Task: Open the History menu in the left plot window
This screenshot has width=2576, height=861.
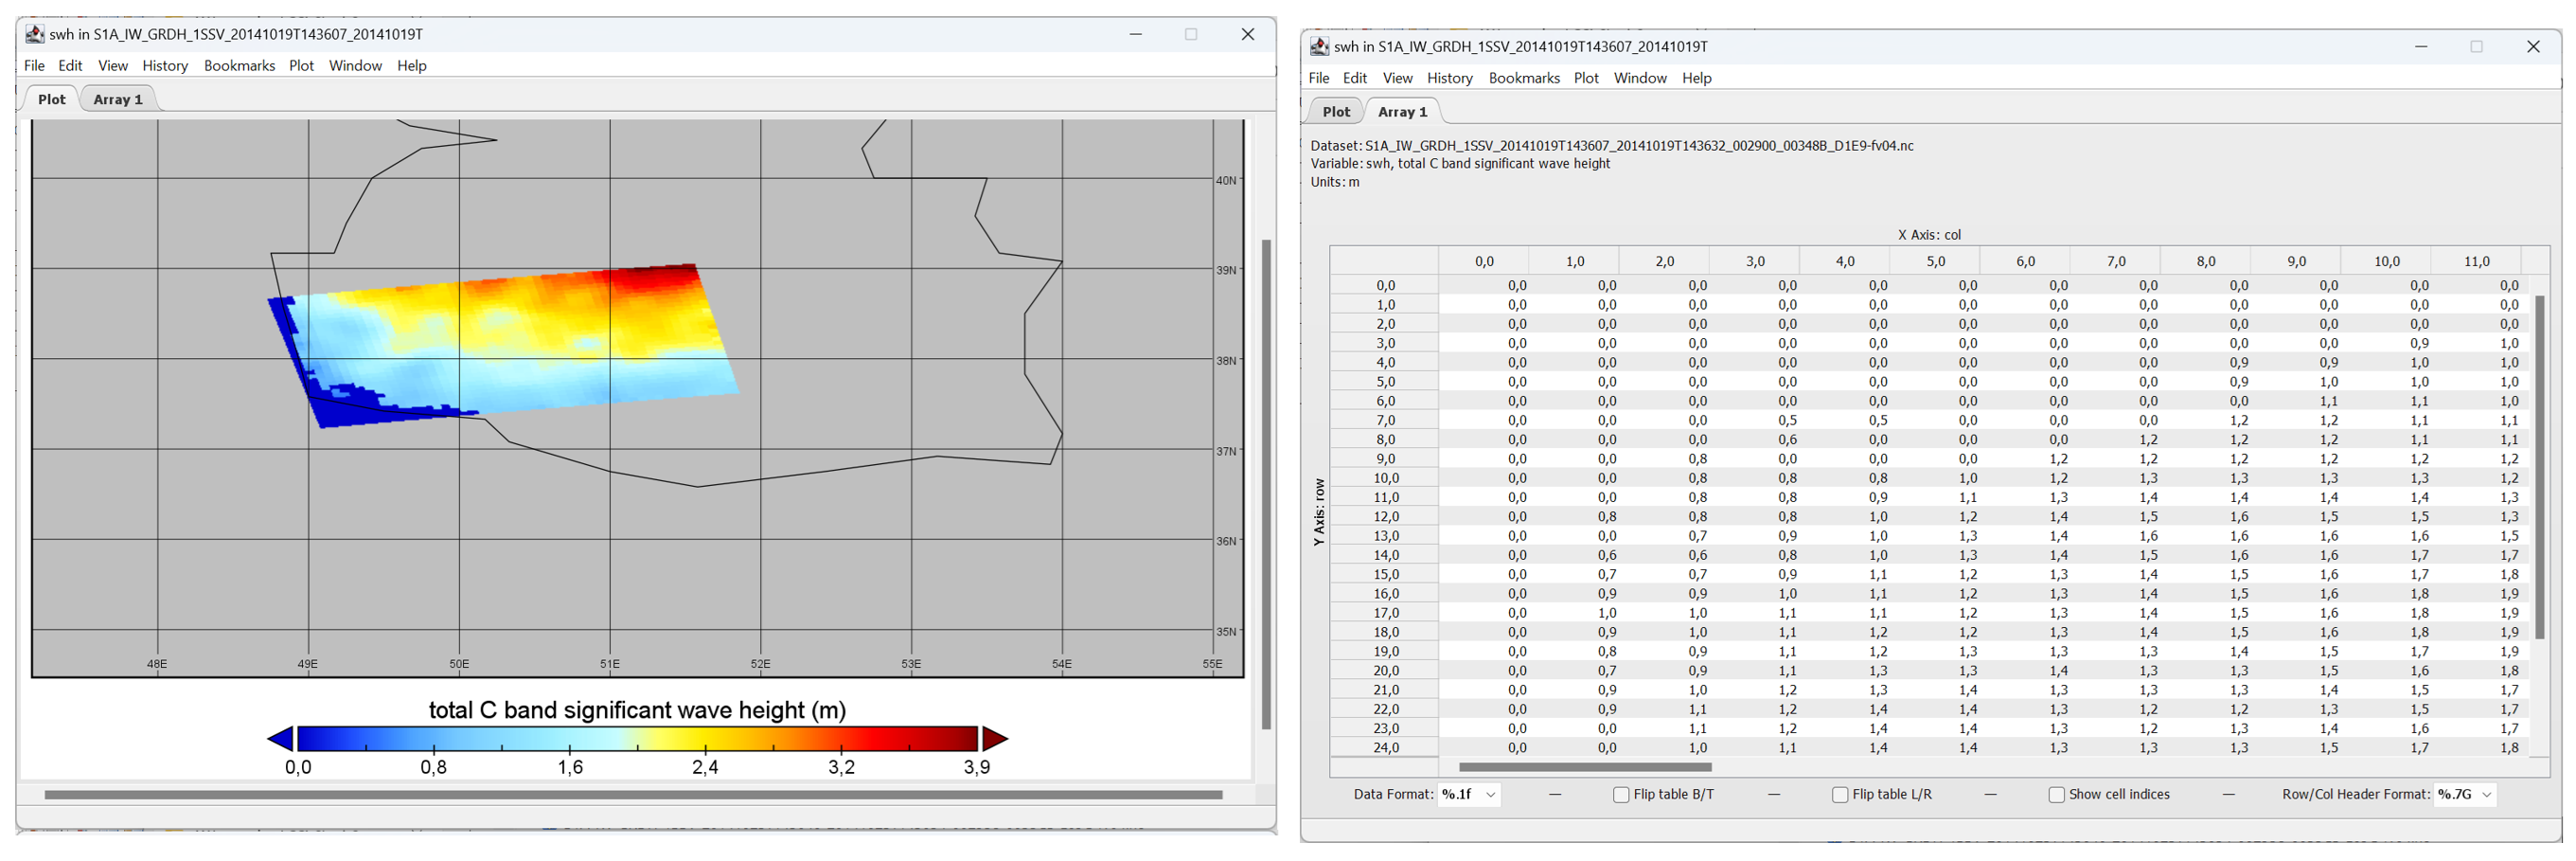Action: pos(165,66)
